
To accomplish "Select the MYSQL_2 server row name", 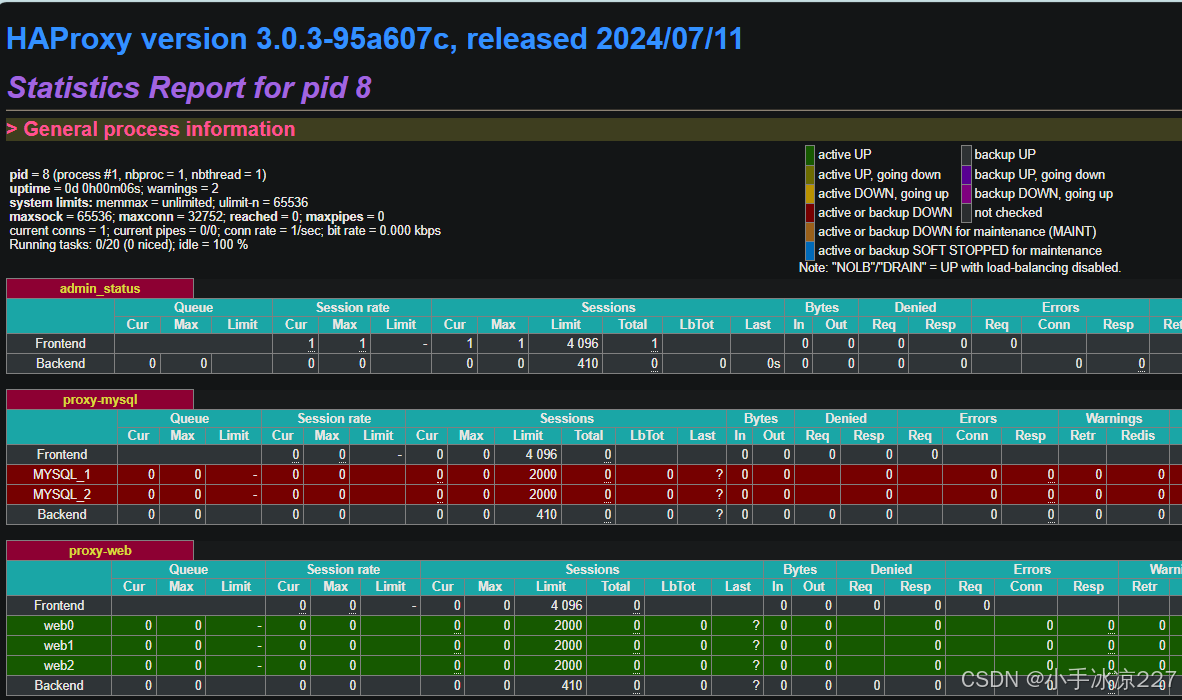I will (x=62, y=494).
